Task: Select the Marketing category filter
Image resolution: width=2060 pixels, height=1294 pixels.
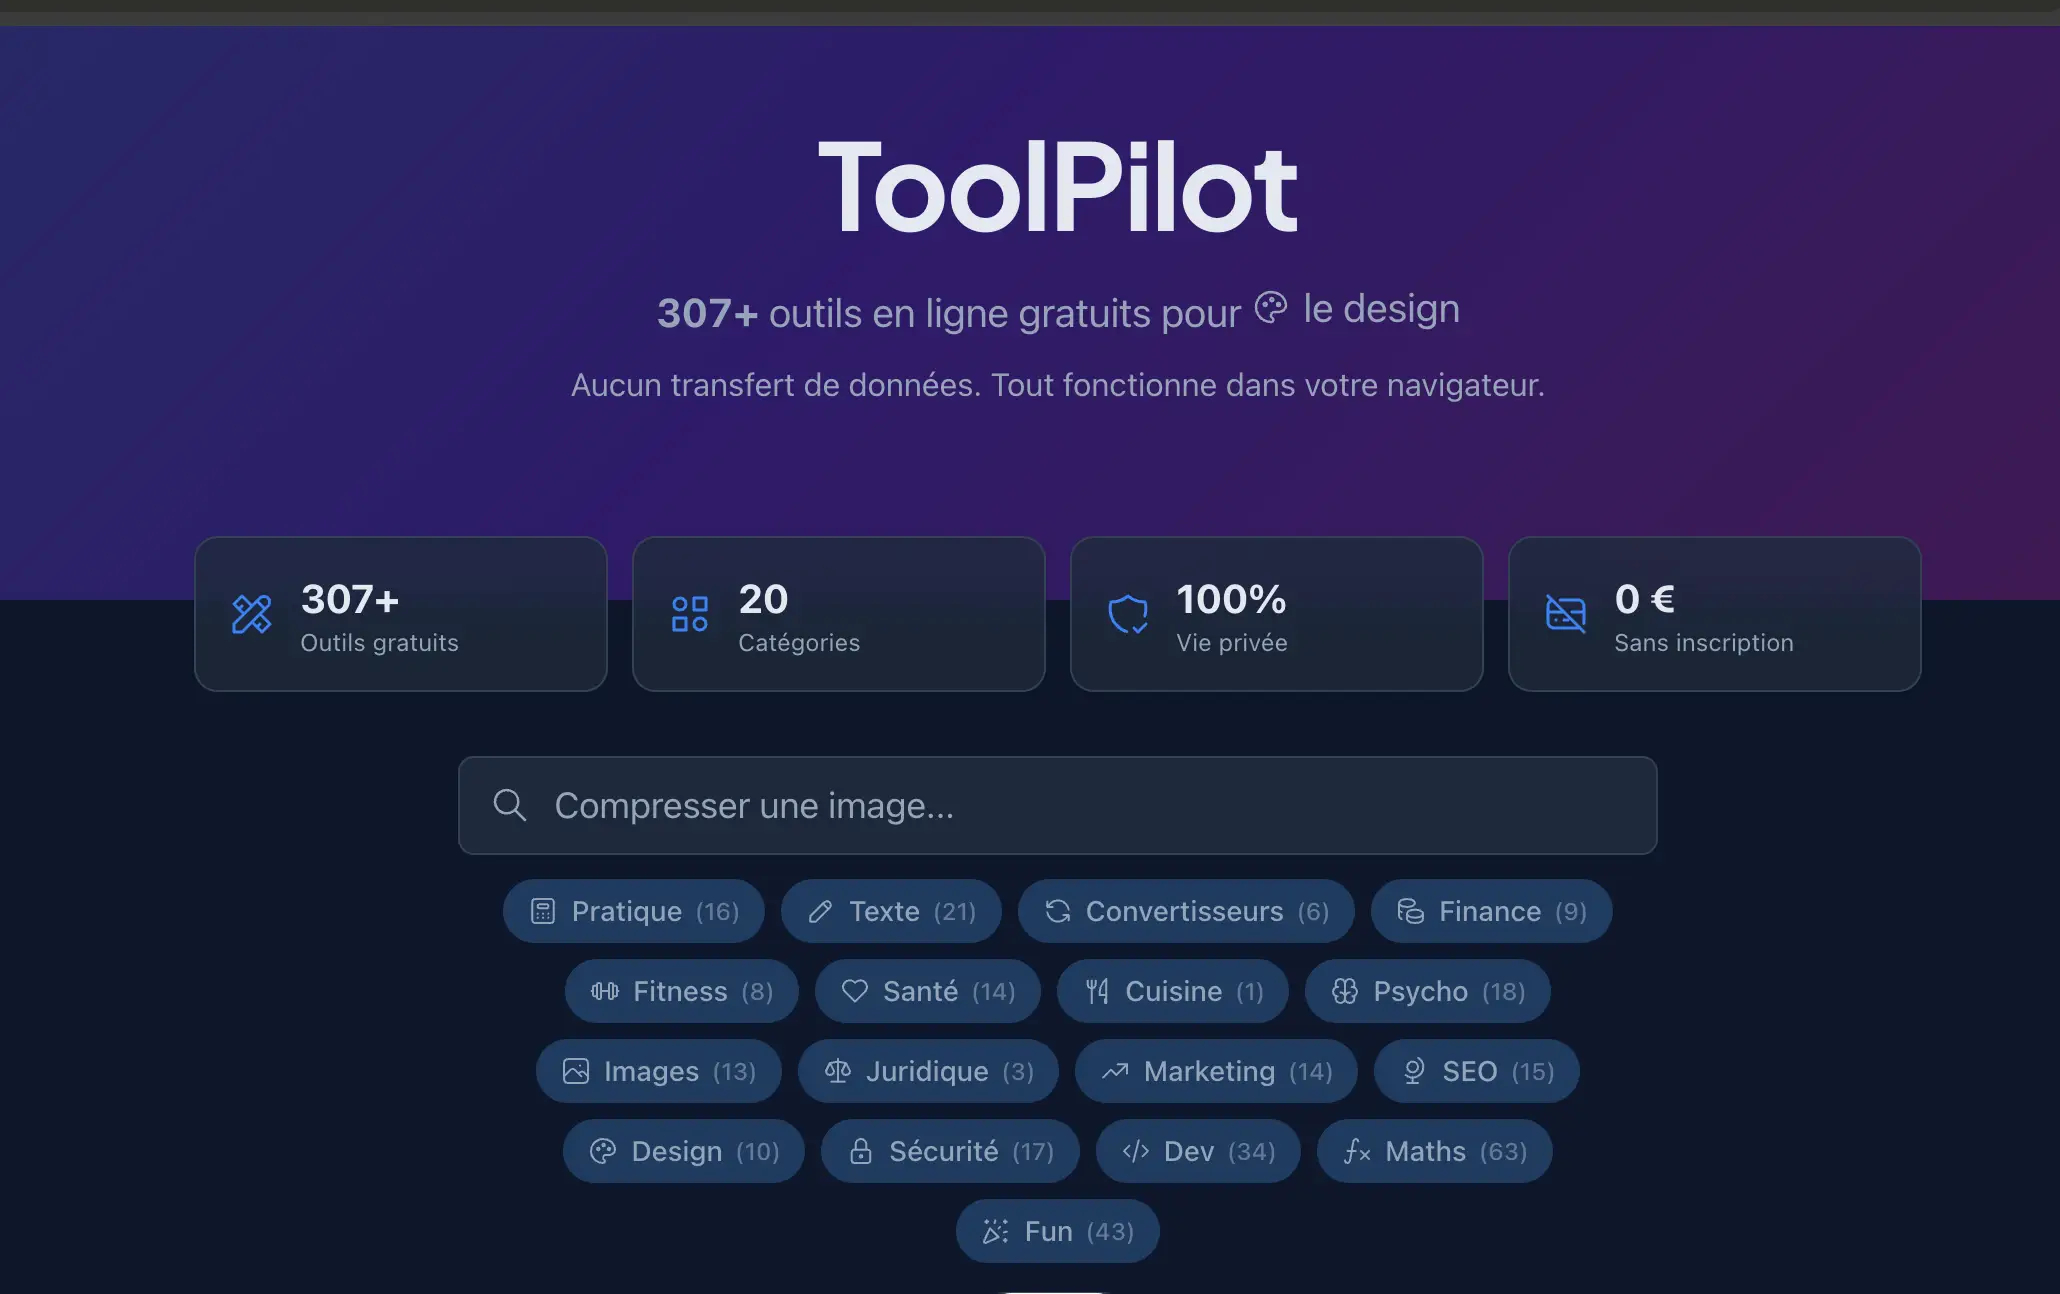Action: (x=1216, y=1071)
